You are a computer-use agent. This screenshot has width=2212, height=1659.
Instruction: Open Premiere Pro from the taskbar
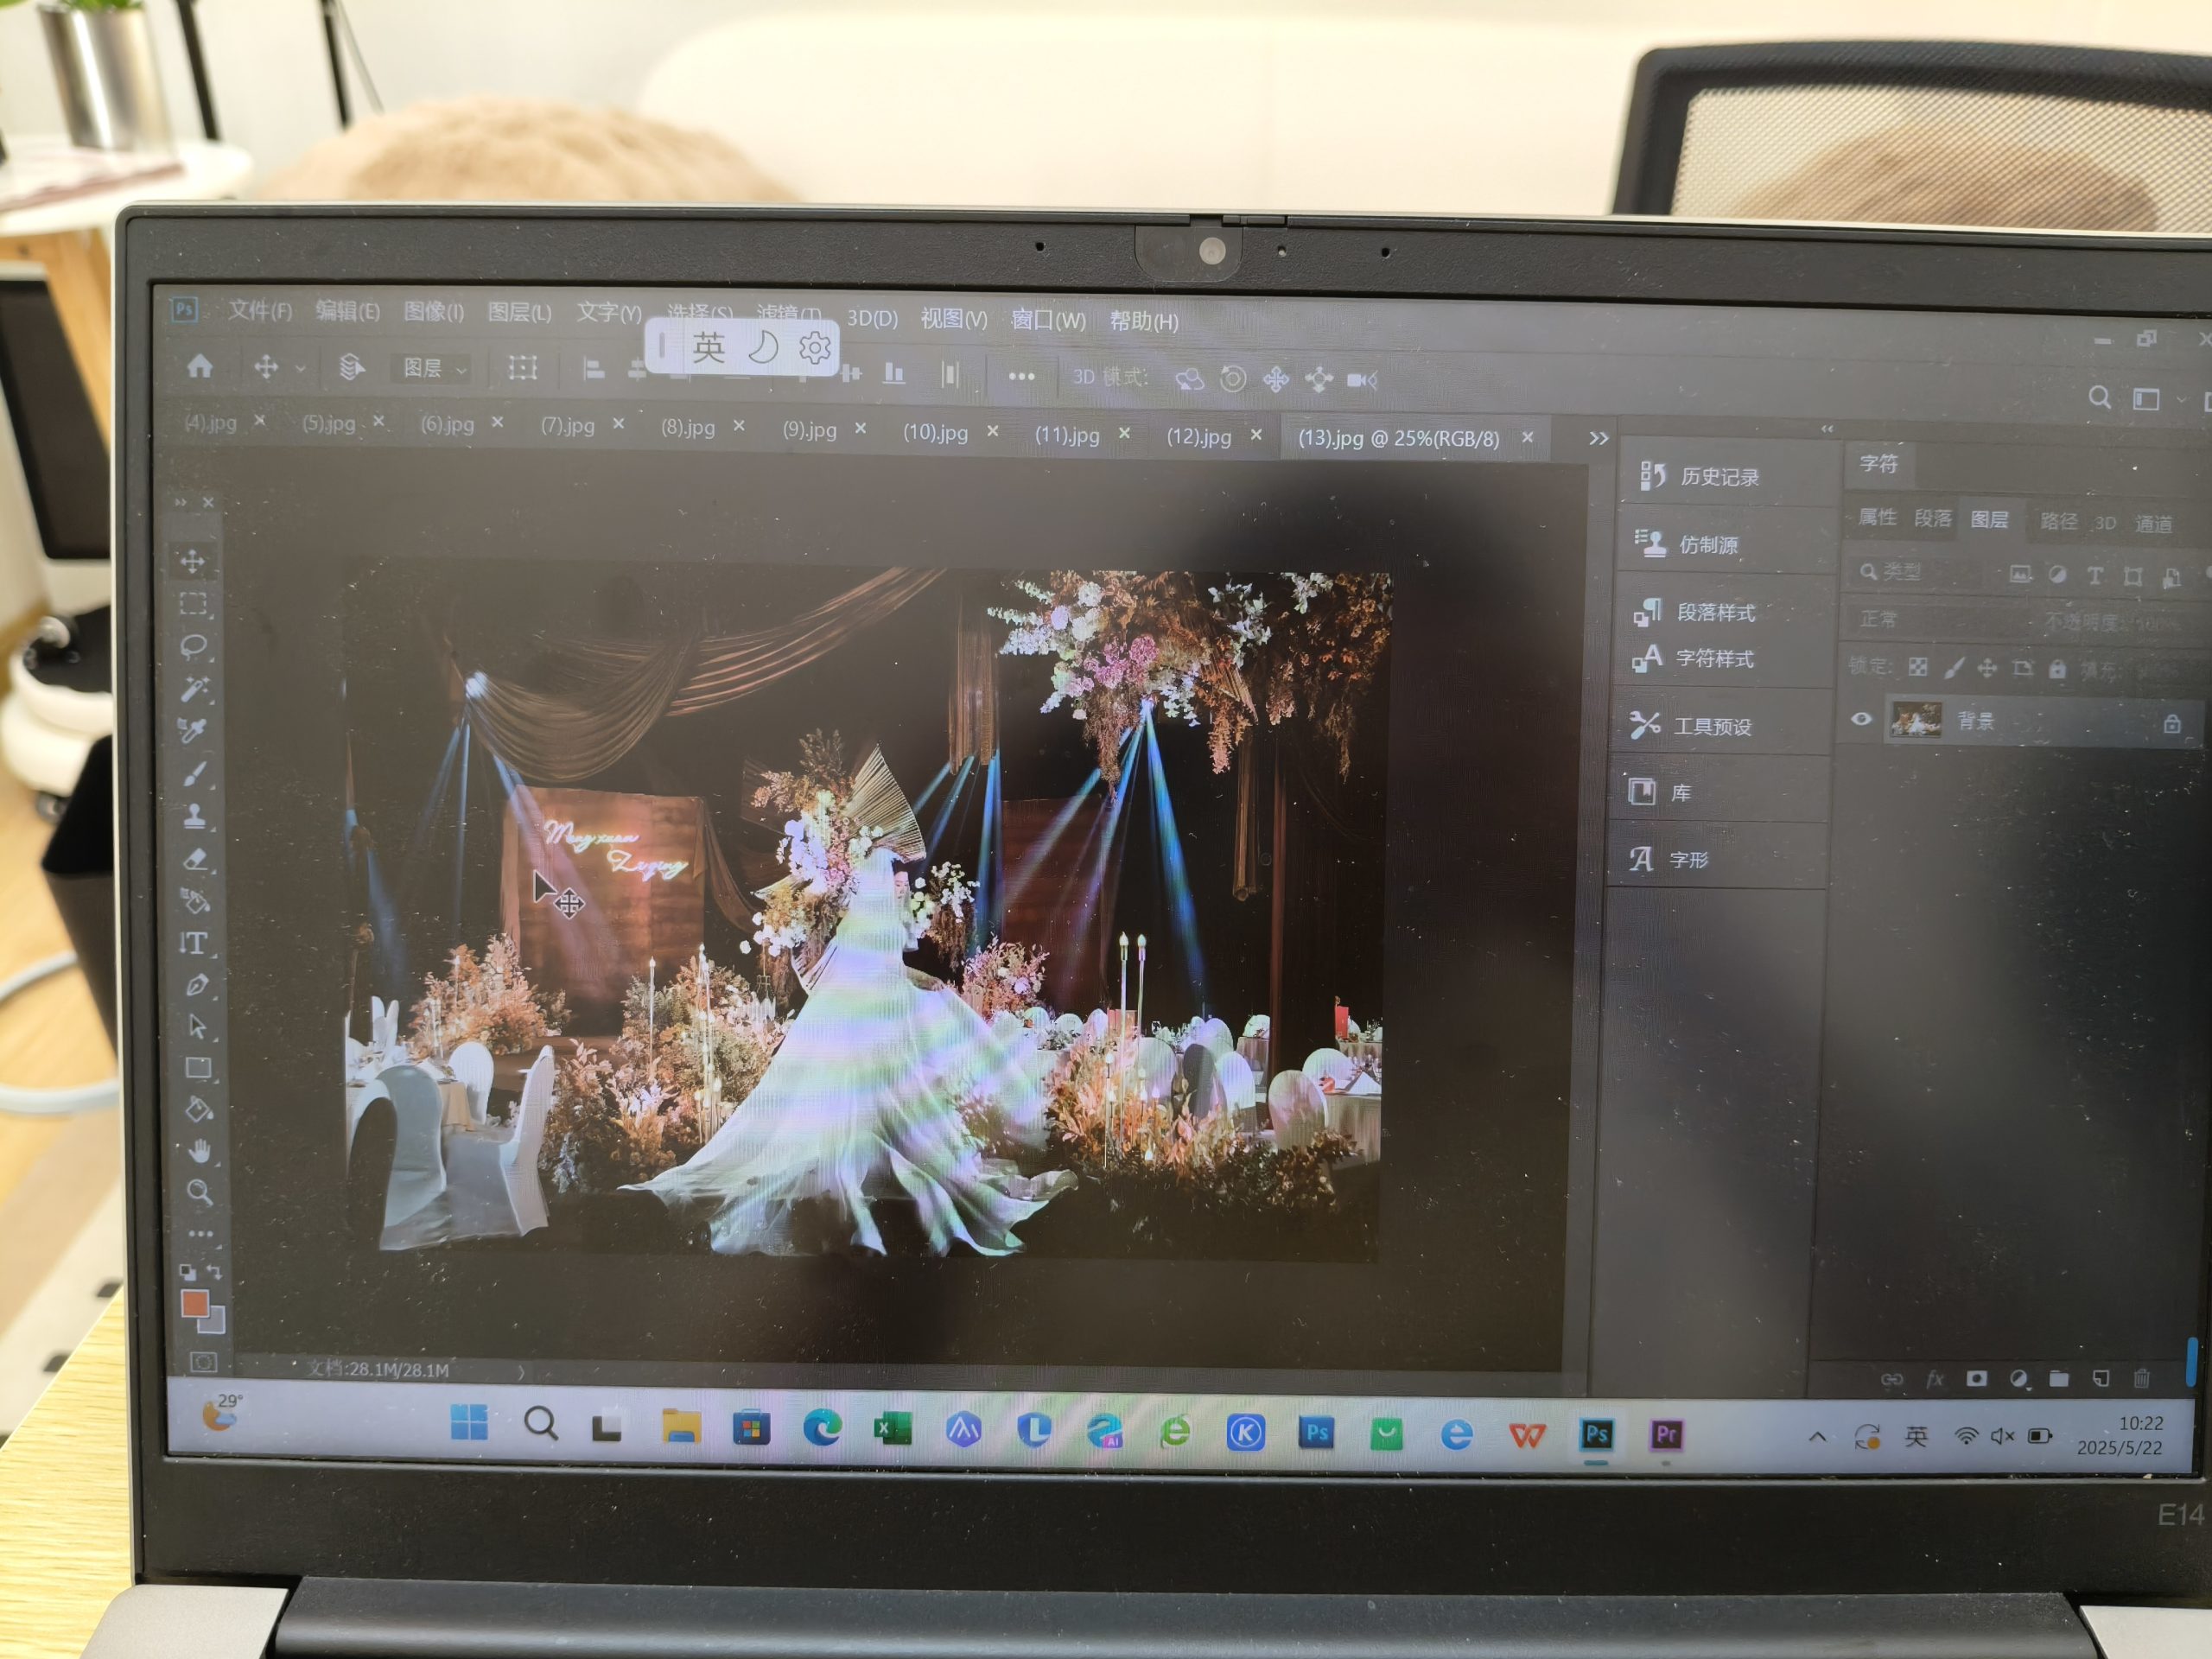tap(1666, 1435)
